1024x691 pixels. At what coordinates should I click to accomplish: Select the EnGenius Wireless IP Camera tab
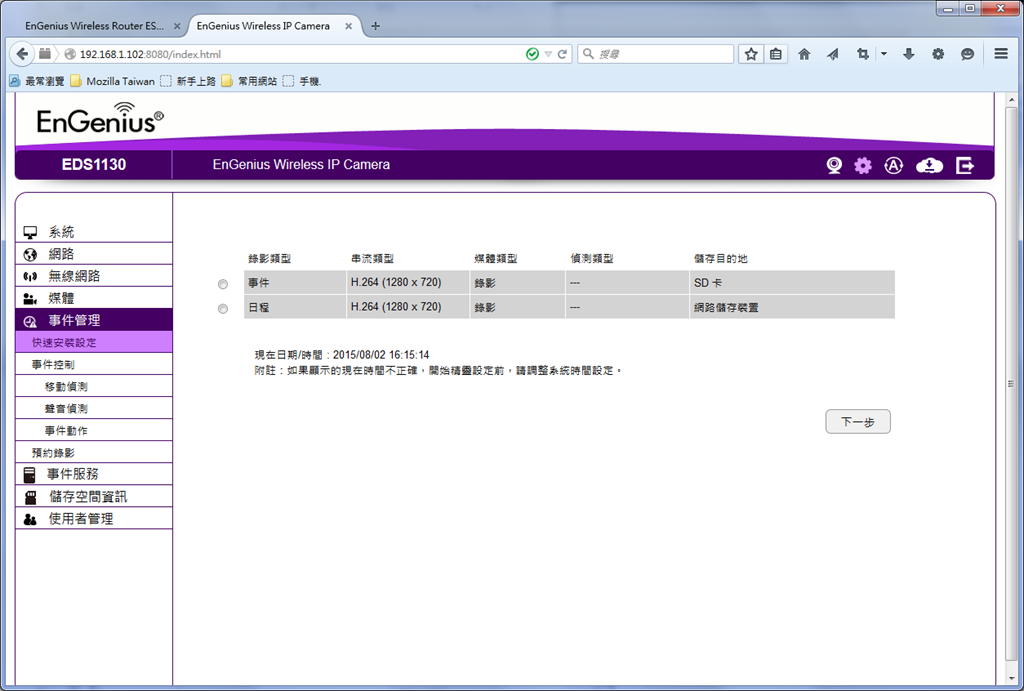click(x=263, y=26)
